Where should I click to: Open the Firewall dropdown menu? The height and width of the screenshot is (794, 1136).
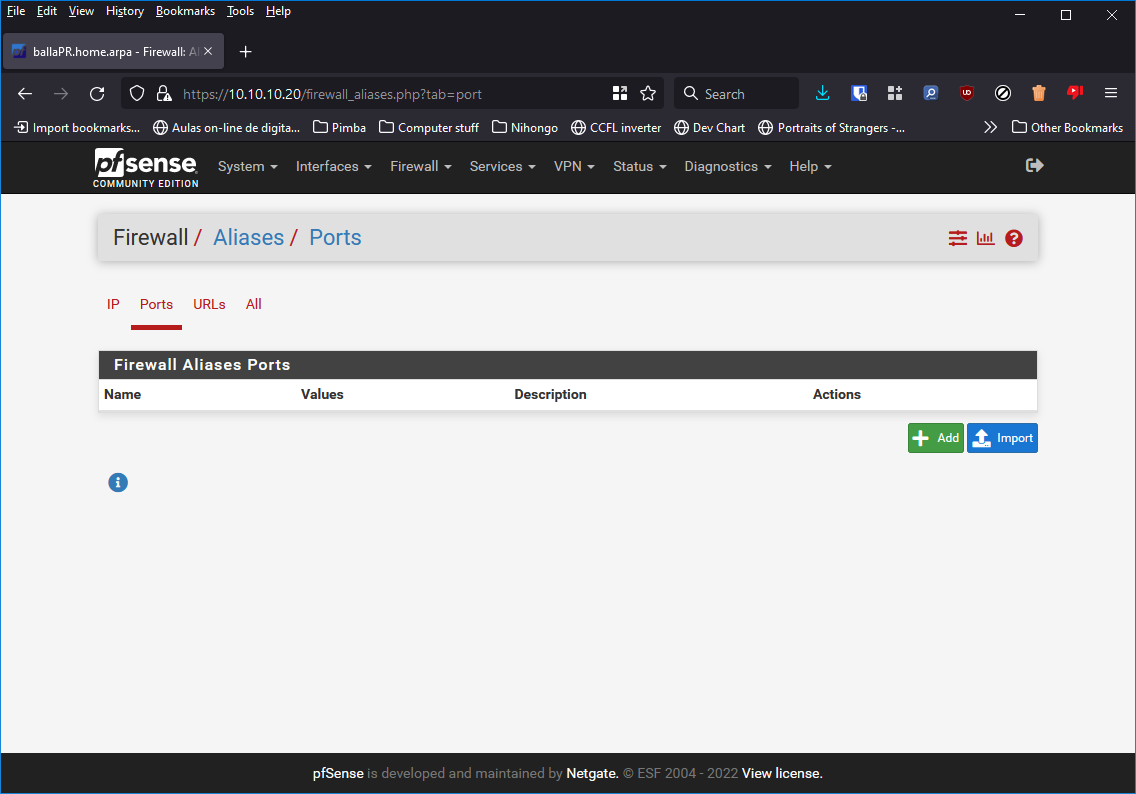click(x=420, y=166)
